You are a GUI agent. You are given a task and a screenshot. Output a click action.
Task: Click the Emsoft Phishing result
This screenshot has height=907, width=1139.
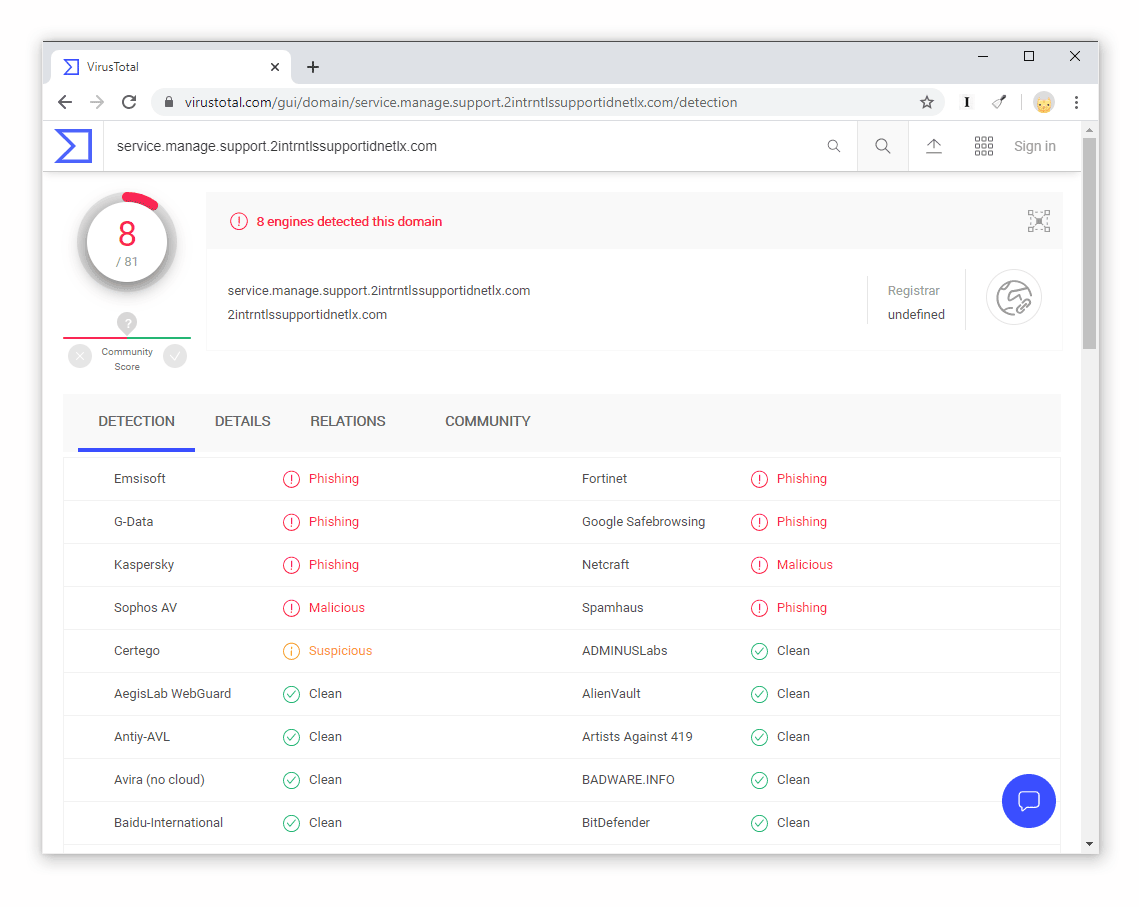pos(321,479)
